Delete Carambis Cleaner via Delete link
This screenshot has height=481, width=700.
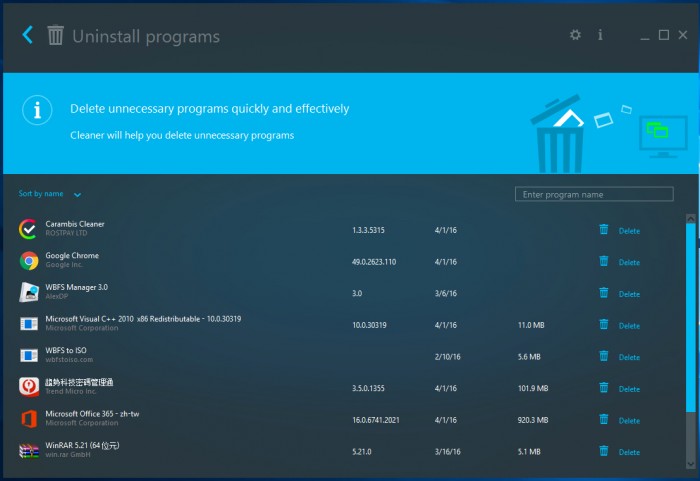point(629,231)
